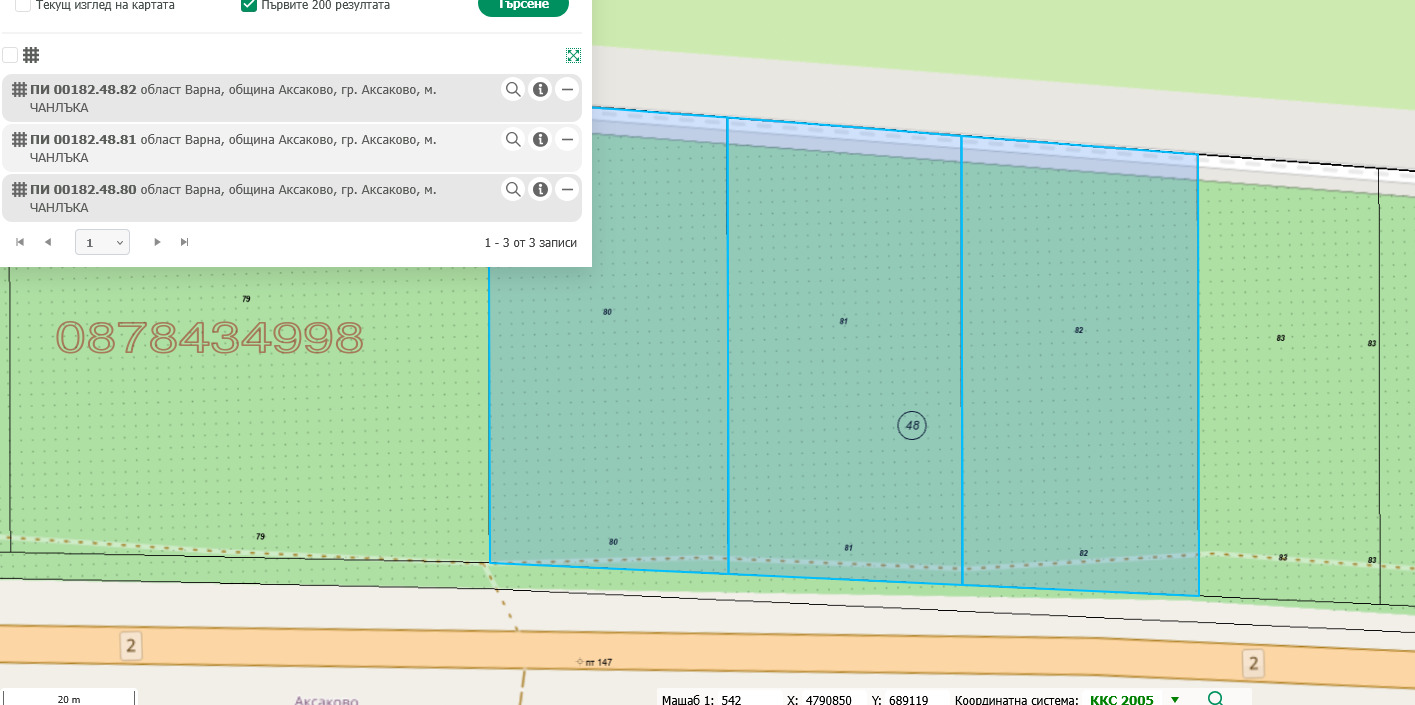Go to the next results page
Screen dimensions: 1415x705
pyautogui.click(x=157, y=242)
